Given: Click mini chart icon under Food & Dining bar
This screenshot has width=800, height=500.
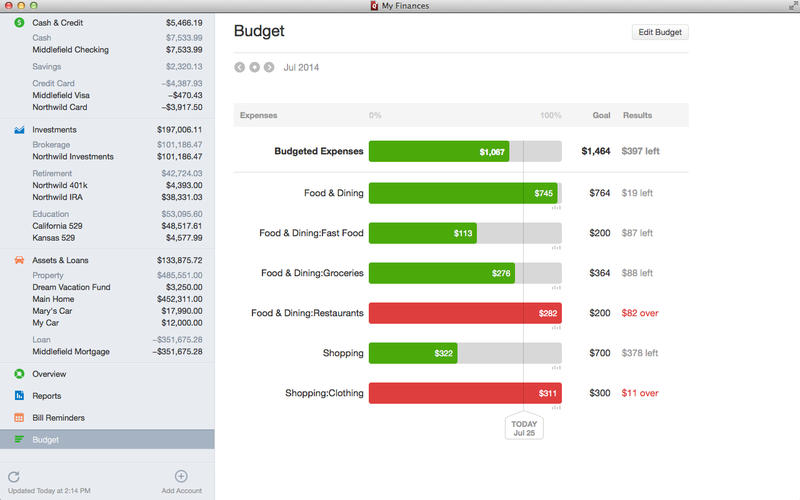Looking at the screenshot, I should coord(556,208).
